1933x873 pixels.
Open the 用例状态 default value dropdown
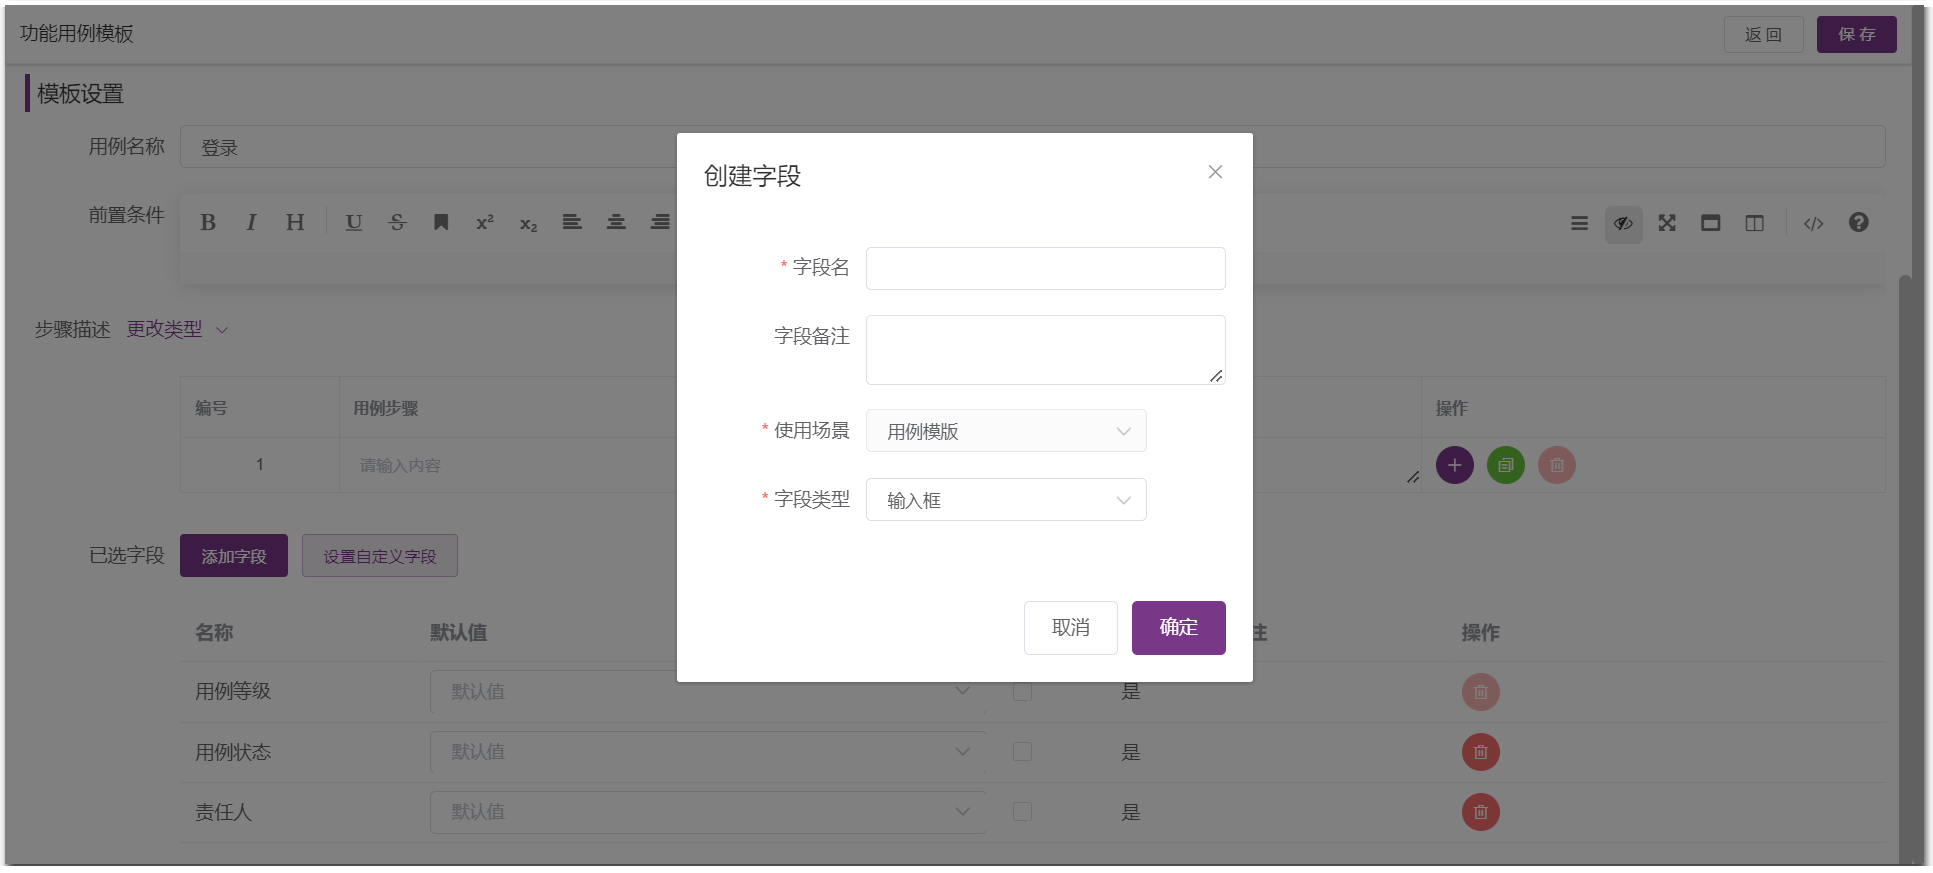click(x=708, y=752)
